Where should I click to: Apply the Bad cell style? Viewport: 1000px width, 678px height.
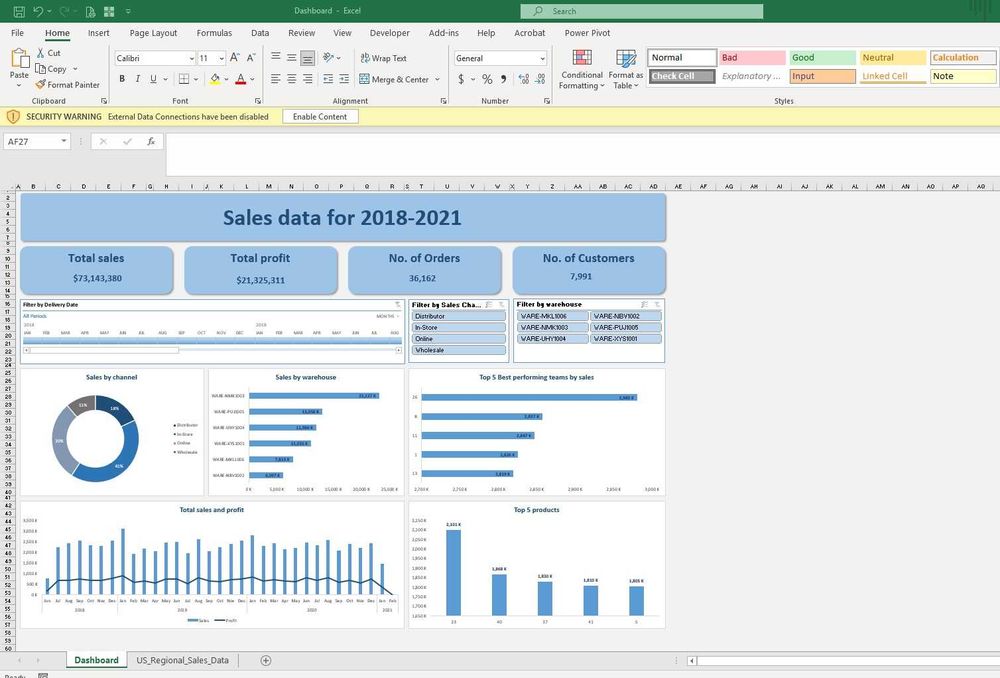pos(752,57)
